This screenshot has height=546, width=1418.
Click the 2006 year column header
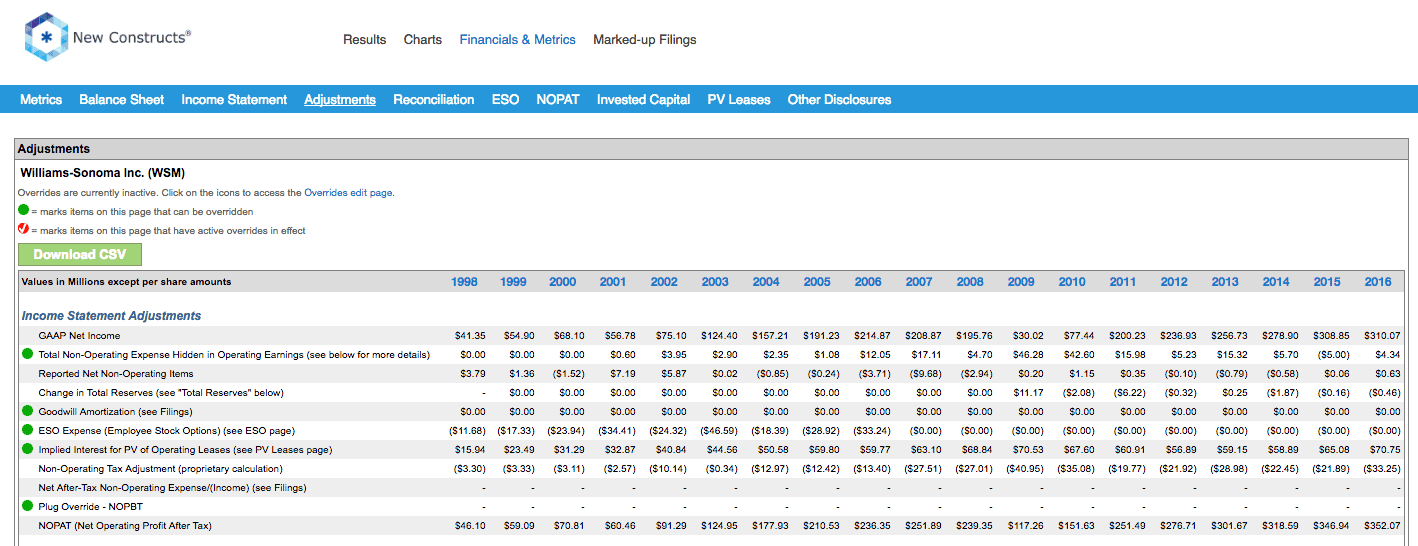click(868, 282)
